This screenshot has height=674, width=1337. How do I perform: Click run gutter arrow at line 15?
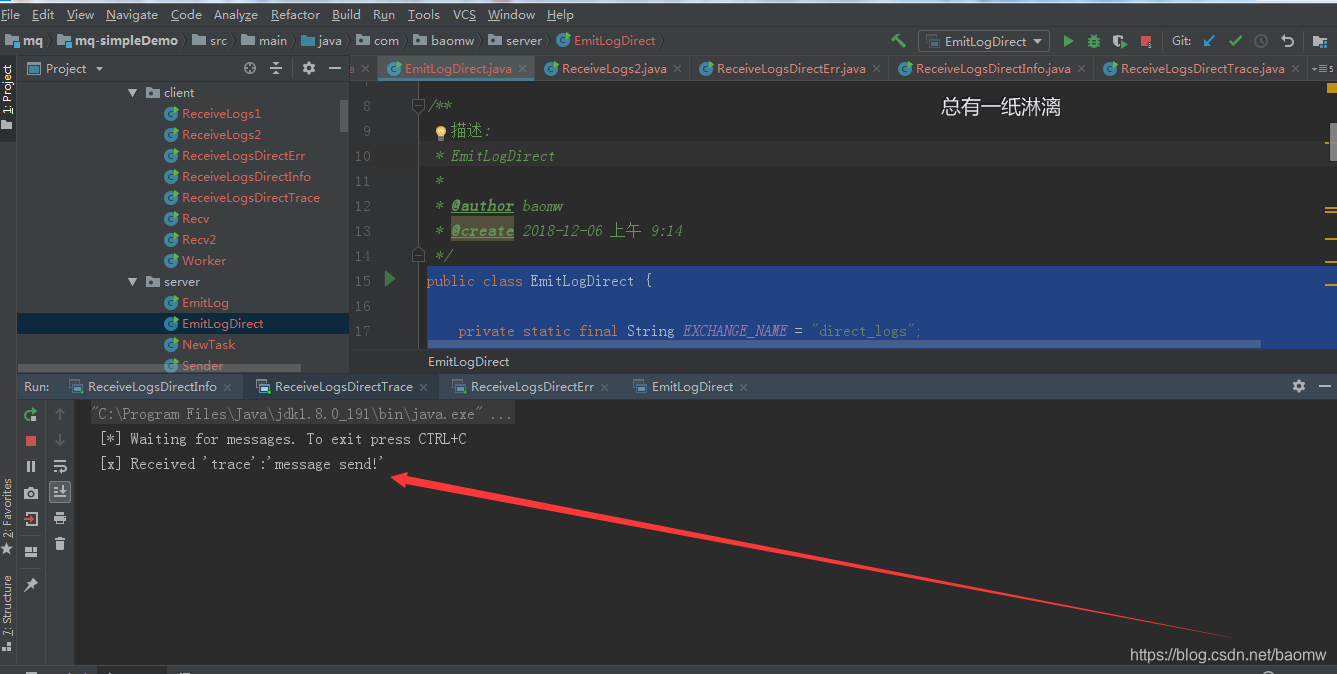[390, 280]
